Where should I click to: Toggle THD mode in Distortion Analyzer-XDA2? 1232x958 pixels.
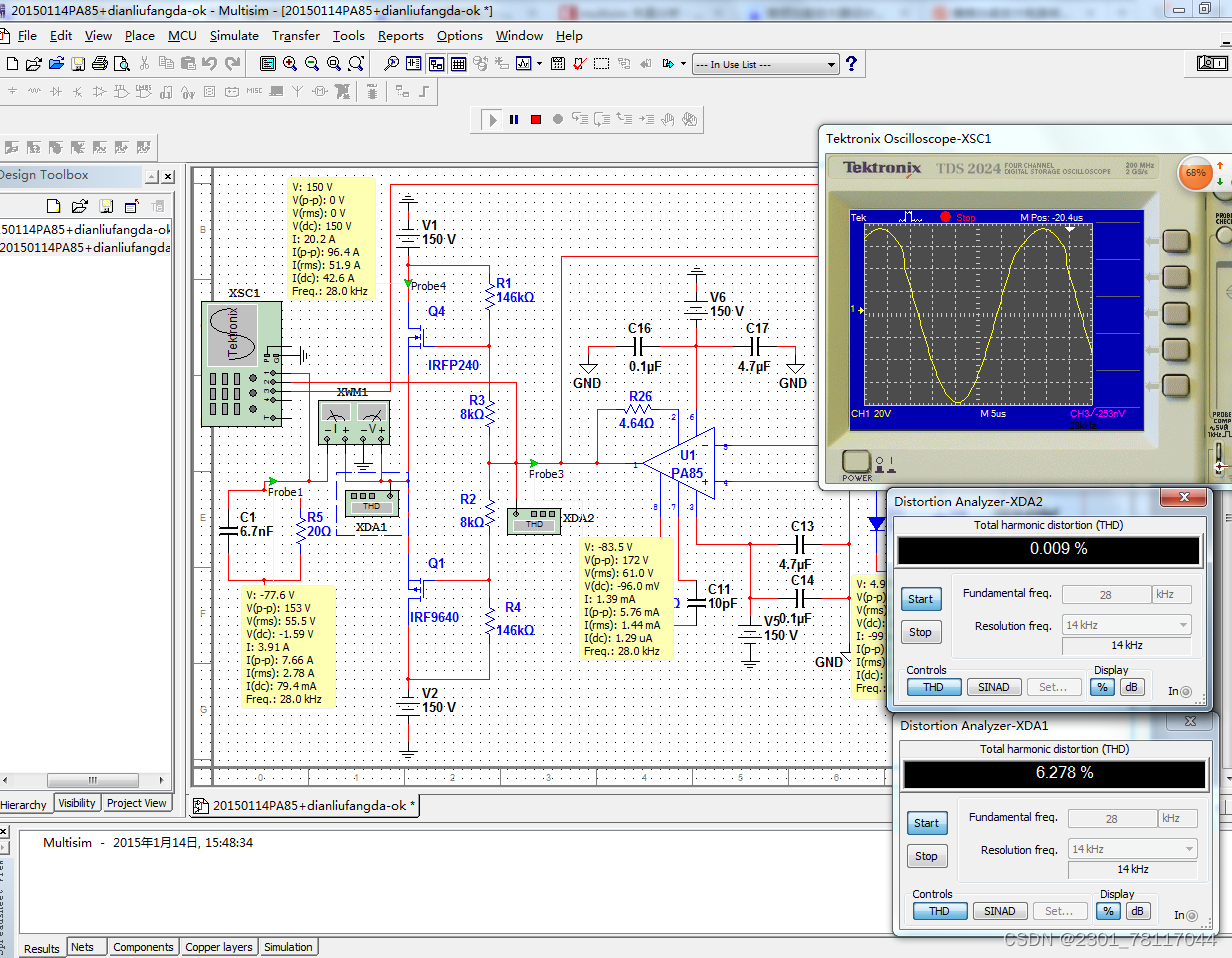pos(933,687)
